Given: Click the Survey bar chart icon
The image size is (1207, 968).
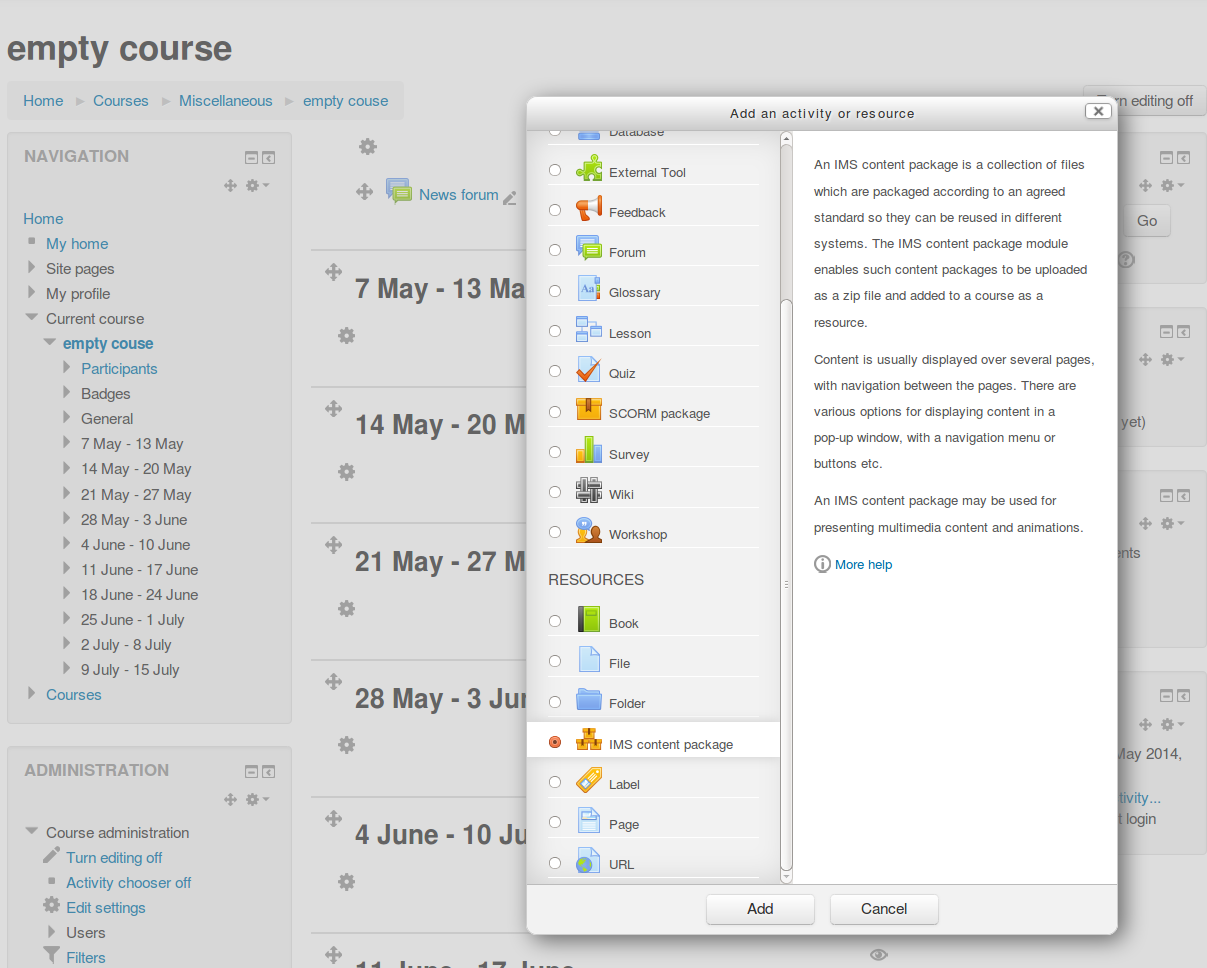Looking at the screenshot, I should coord(589,449).
